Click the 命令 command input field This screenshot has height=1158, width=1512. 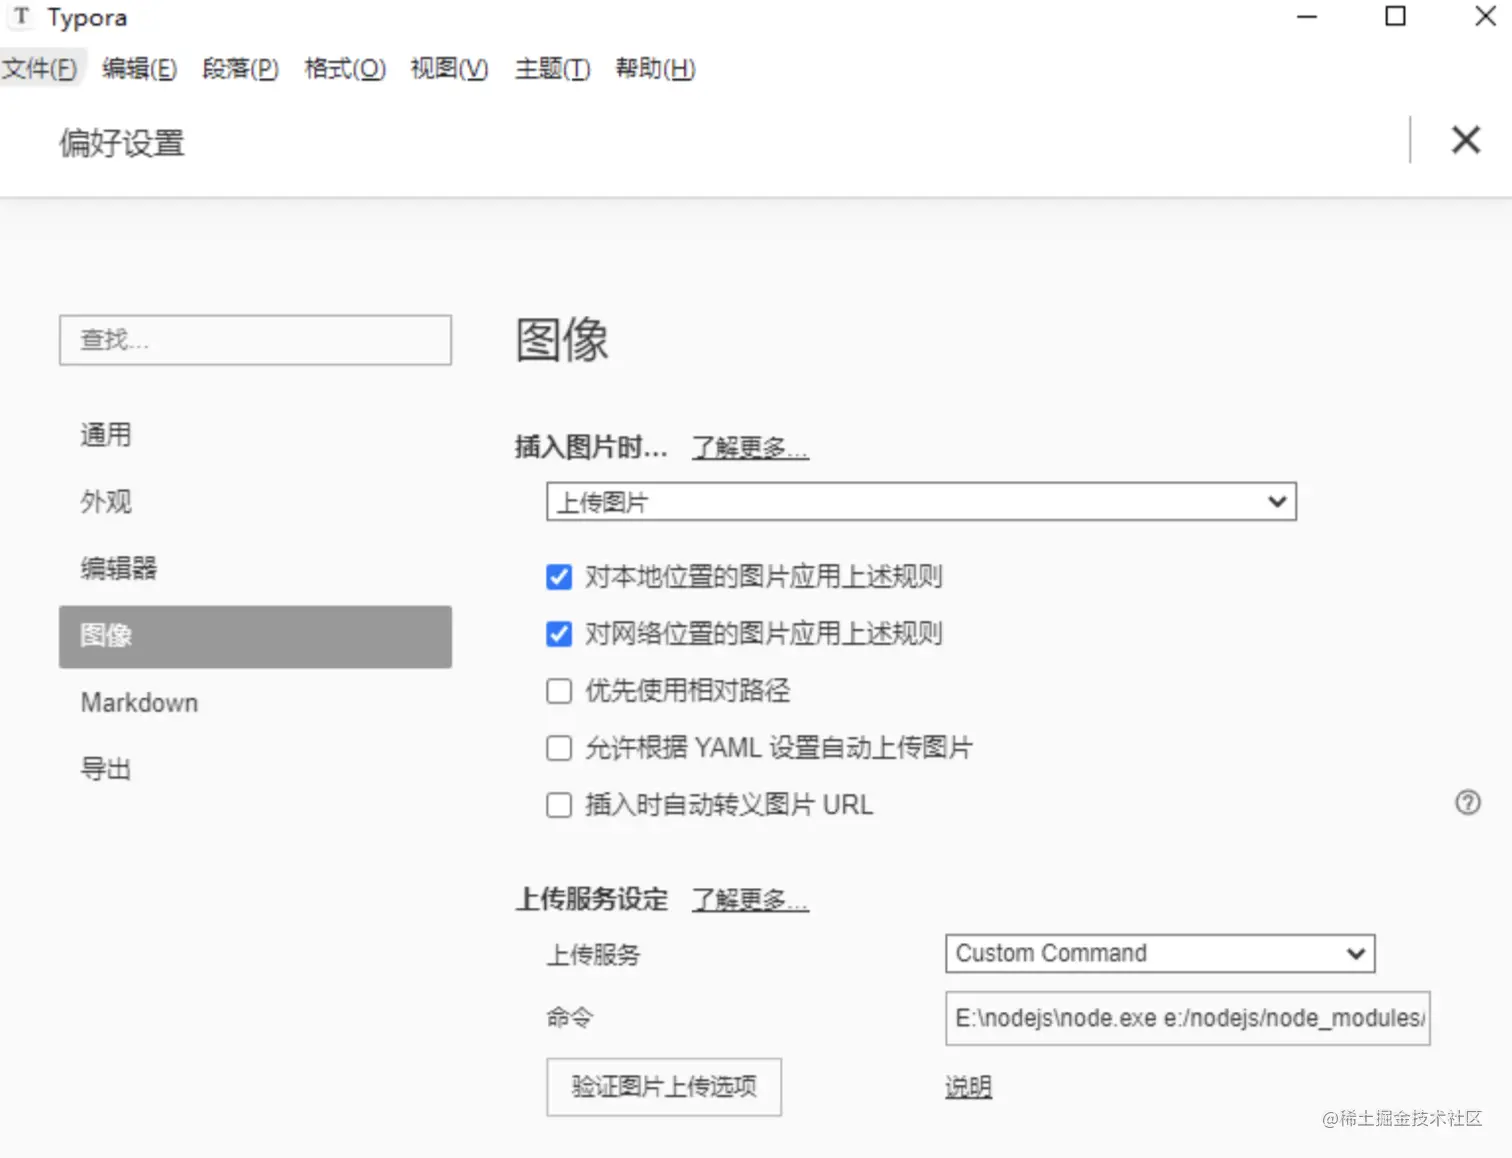click(x=1188, y=1018)
